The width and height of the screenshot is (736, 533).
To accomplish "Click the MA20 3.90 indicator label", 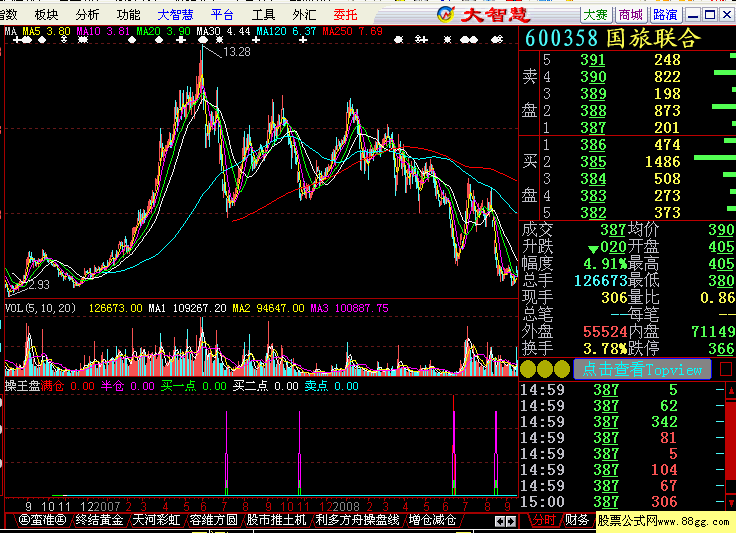I will (x=163, y=31).
